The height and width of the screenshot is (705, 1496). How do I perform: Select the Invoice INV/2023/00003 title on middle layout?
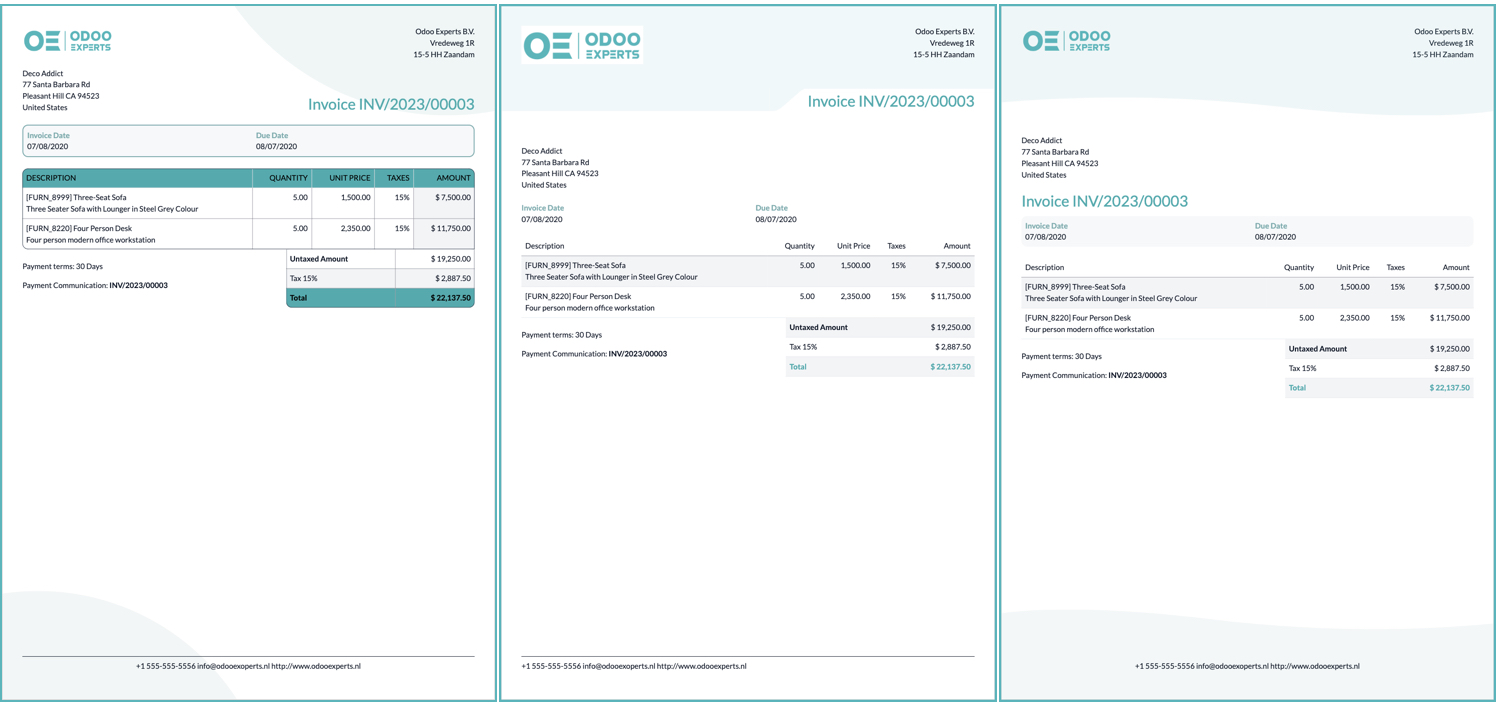[890, 101]
